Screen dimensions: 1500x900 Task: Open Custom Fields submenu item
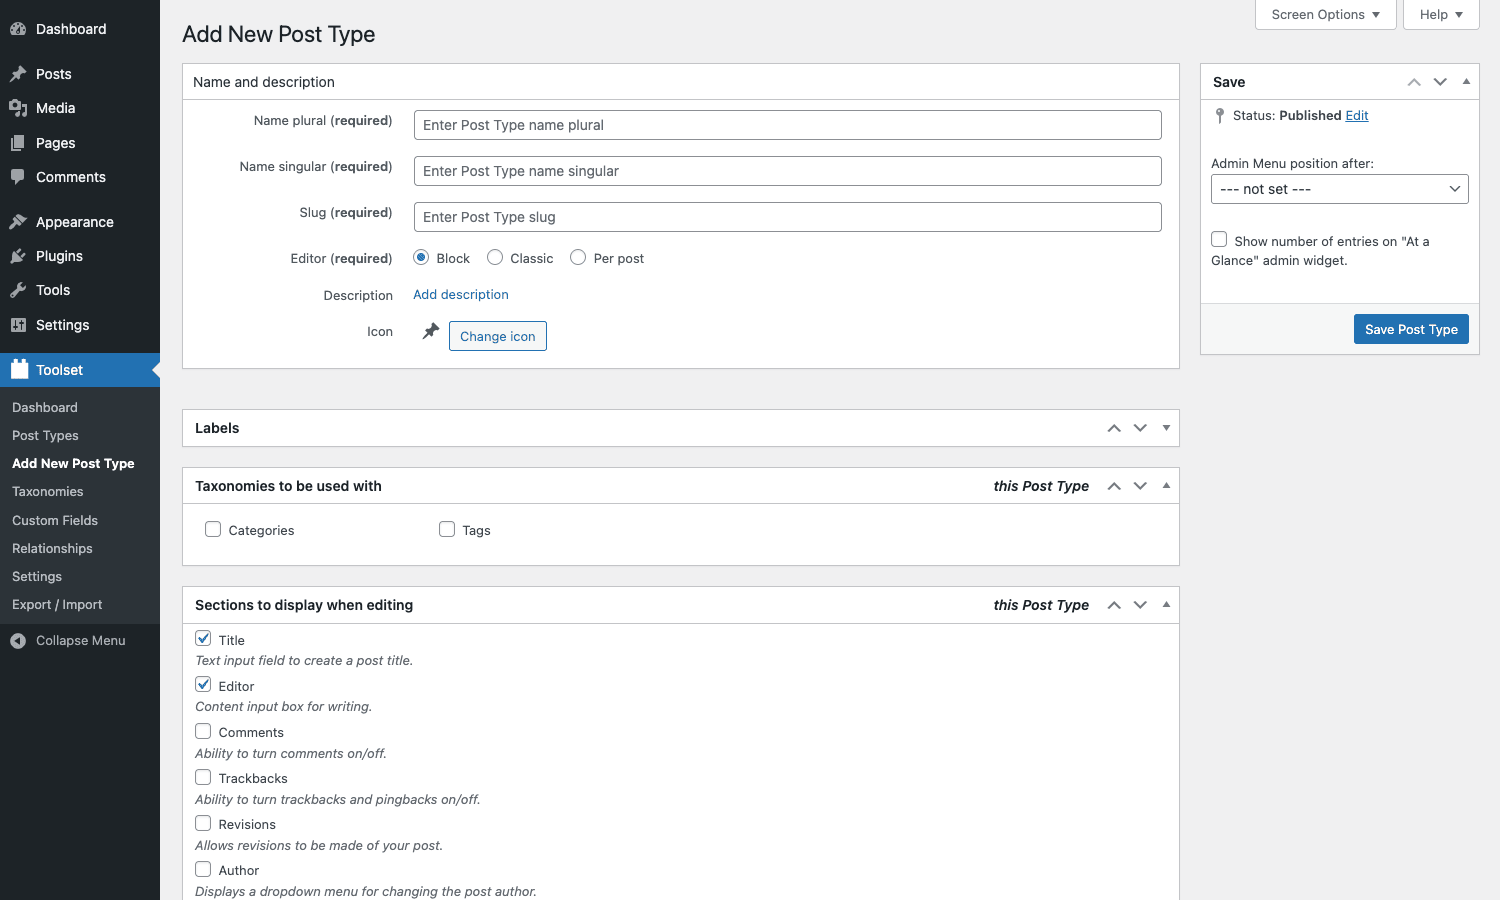pos(55,520)
